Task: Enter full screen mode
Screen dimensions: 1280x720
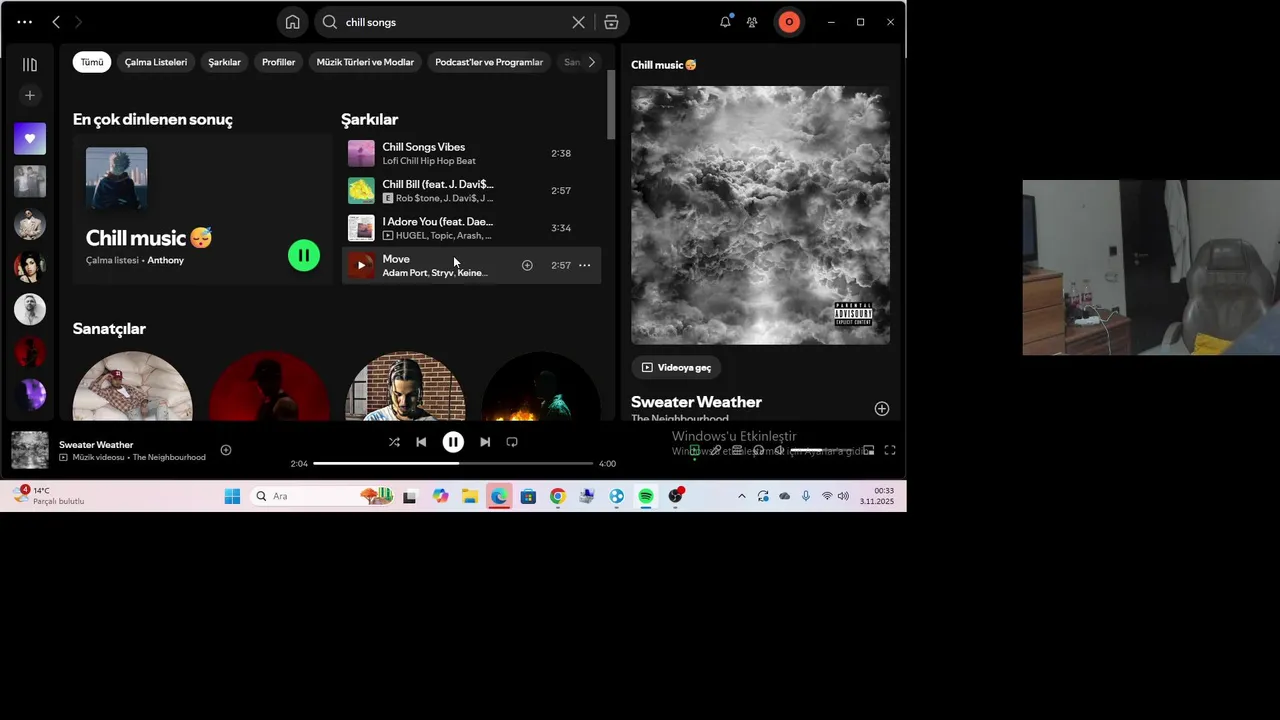Action: [x=890, y=451]
